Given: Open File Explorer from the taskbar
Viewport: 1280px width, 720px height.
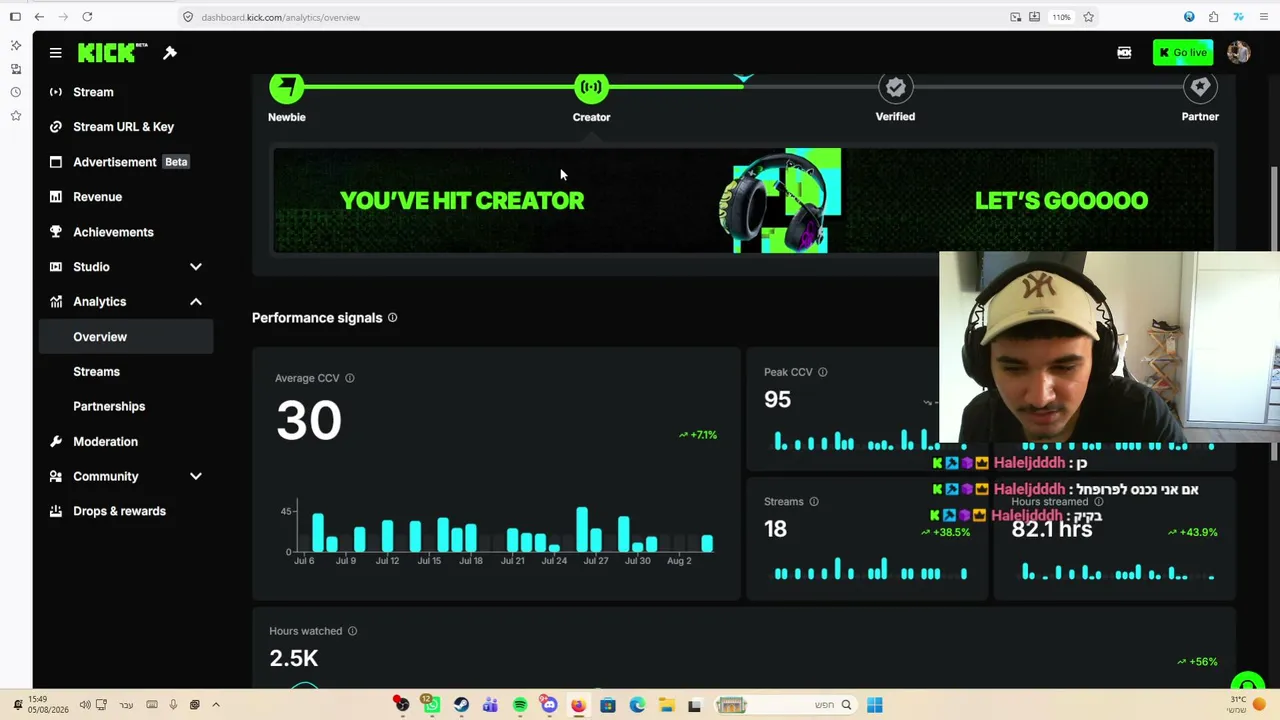Looking at the screenshot, I should [667, 705].
